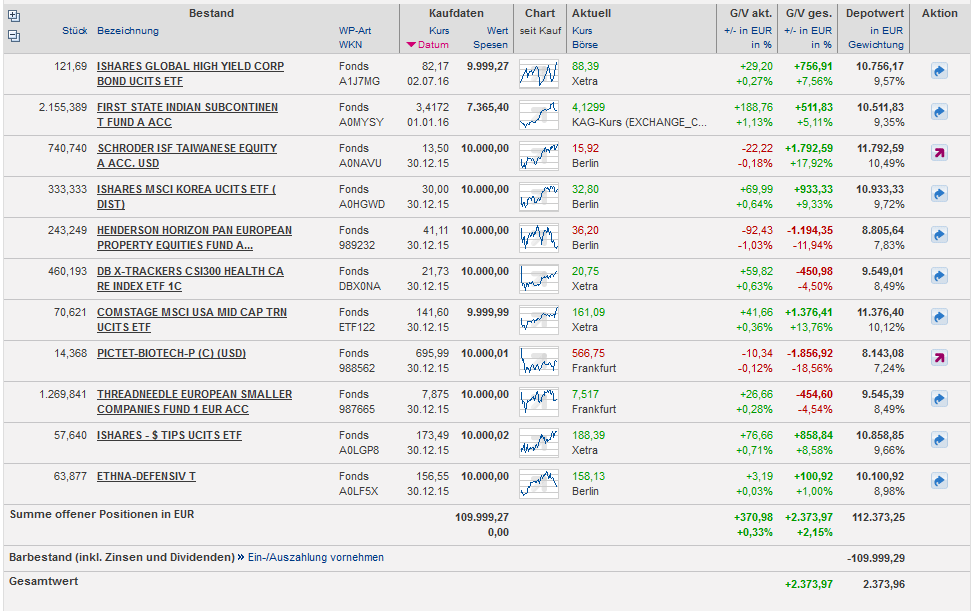971x611 pixels.
Task: Expand all positions with the plus icon
Action: [x=14, y=16]
